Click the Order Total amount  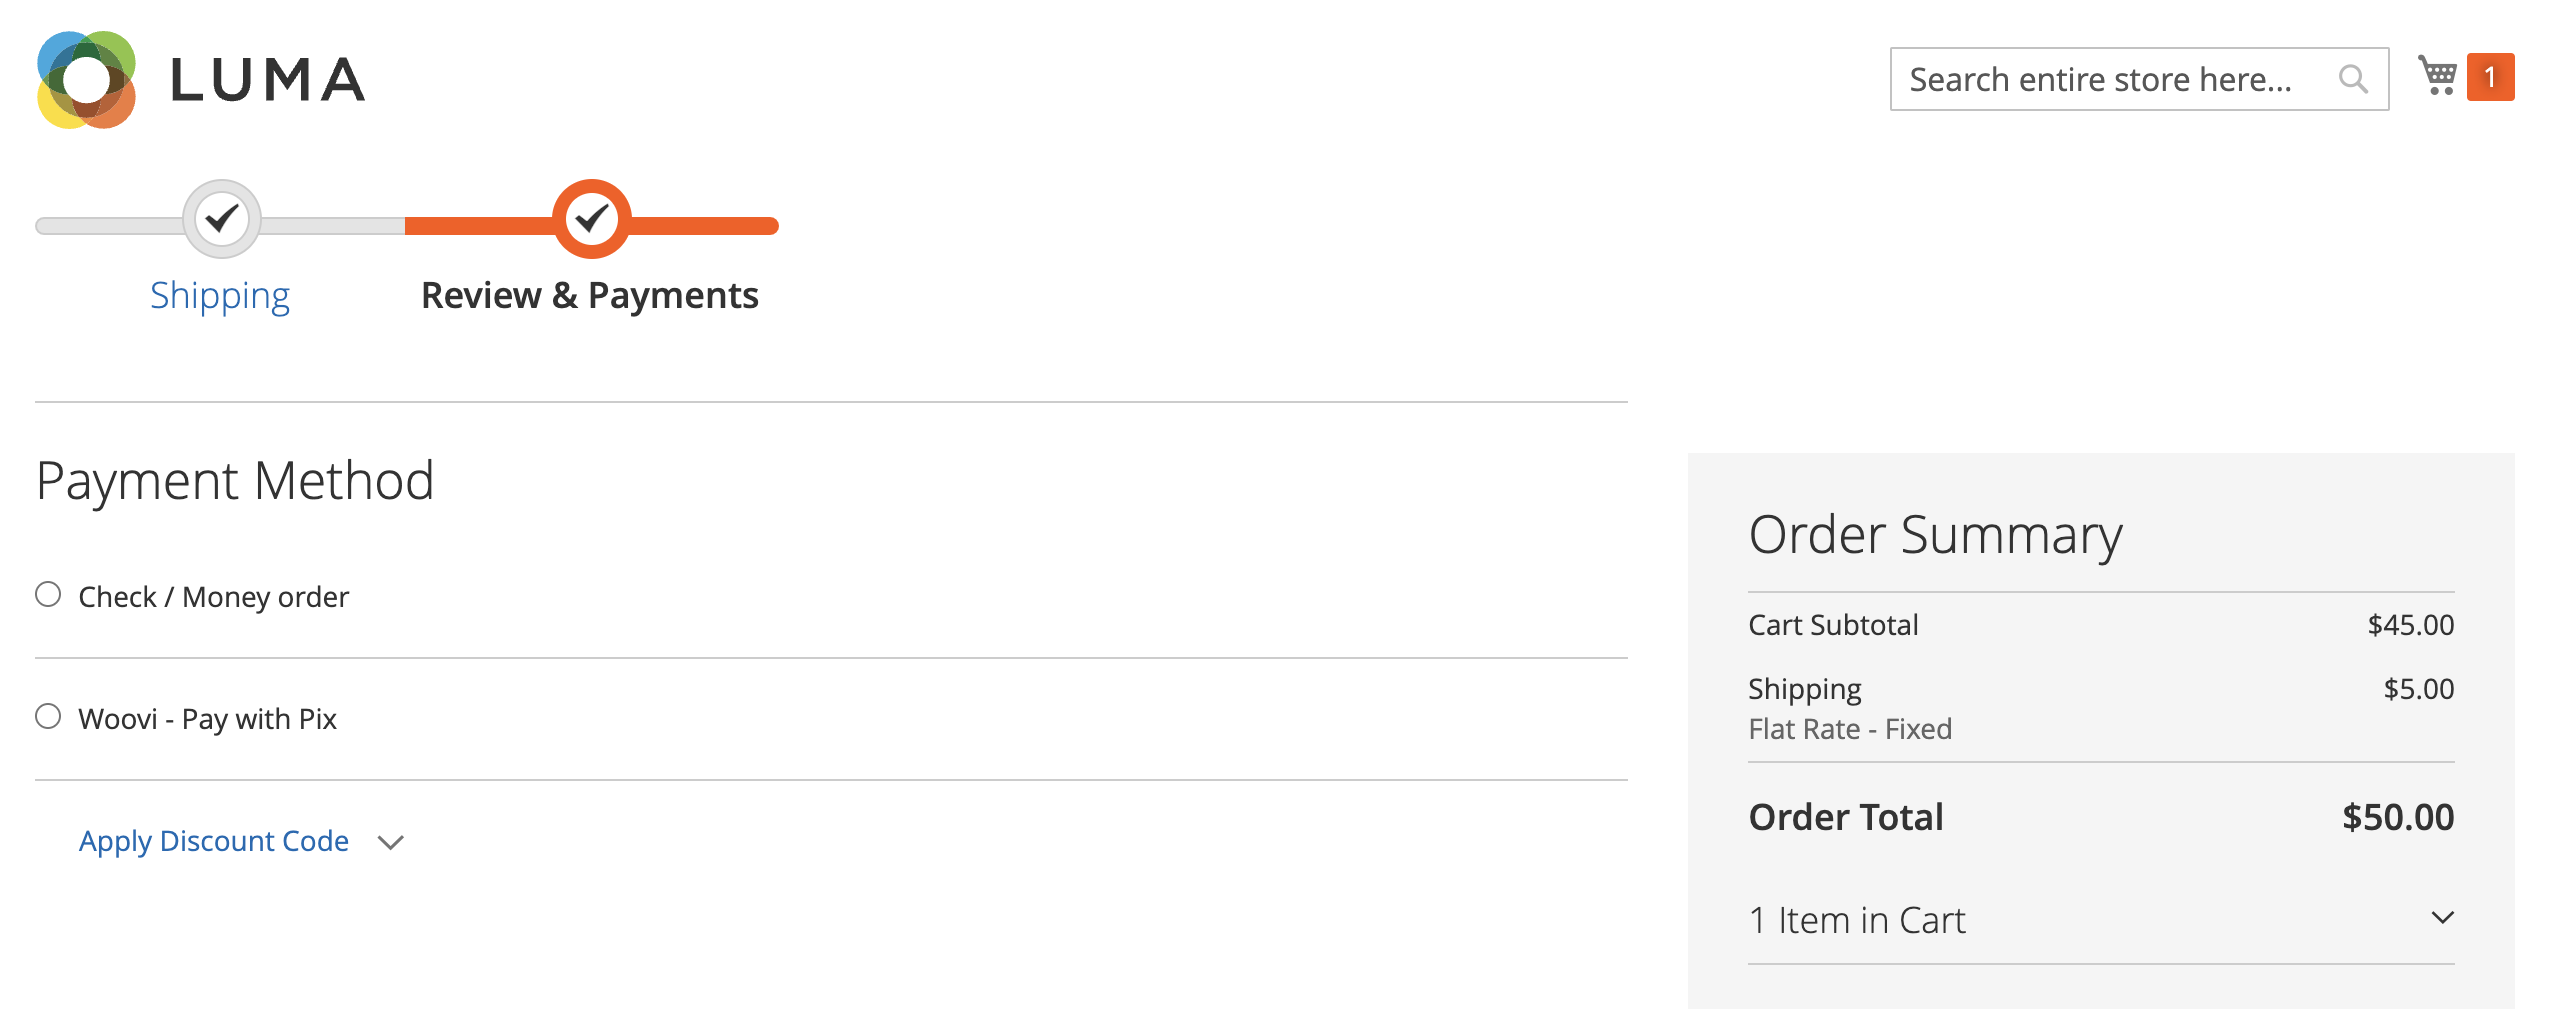point(2397,817)
